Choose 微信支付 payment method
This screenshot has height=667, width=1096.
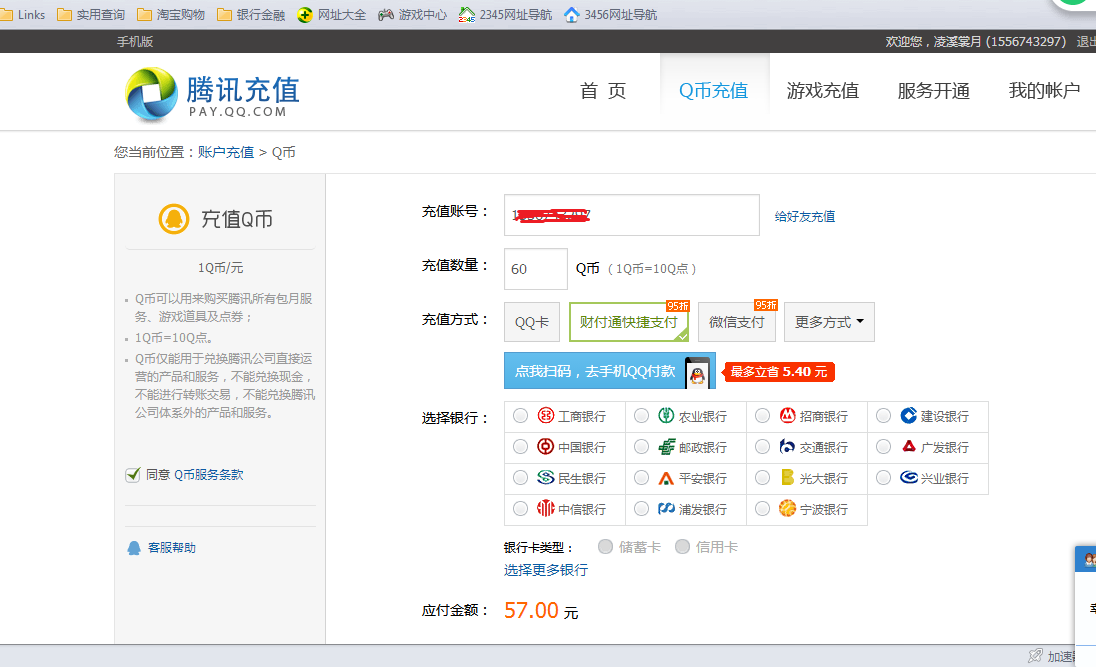737,322
